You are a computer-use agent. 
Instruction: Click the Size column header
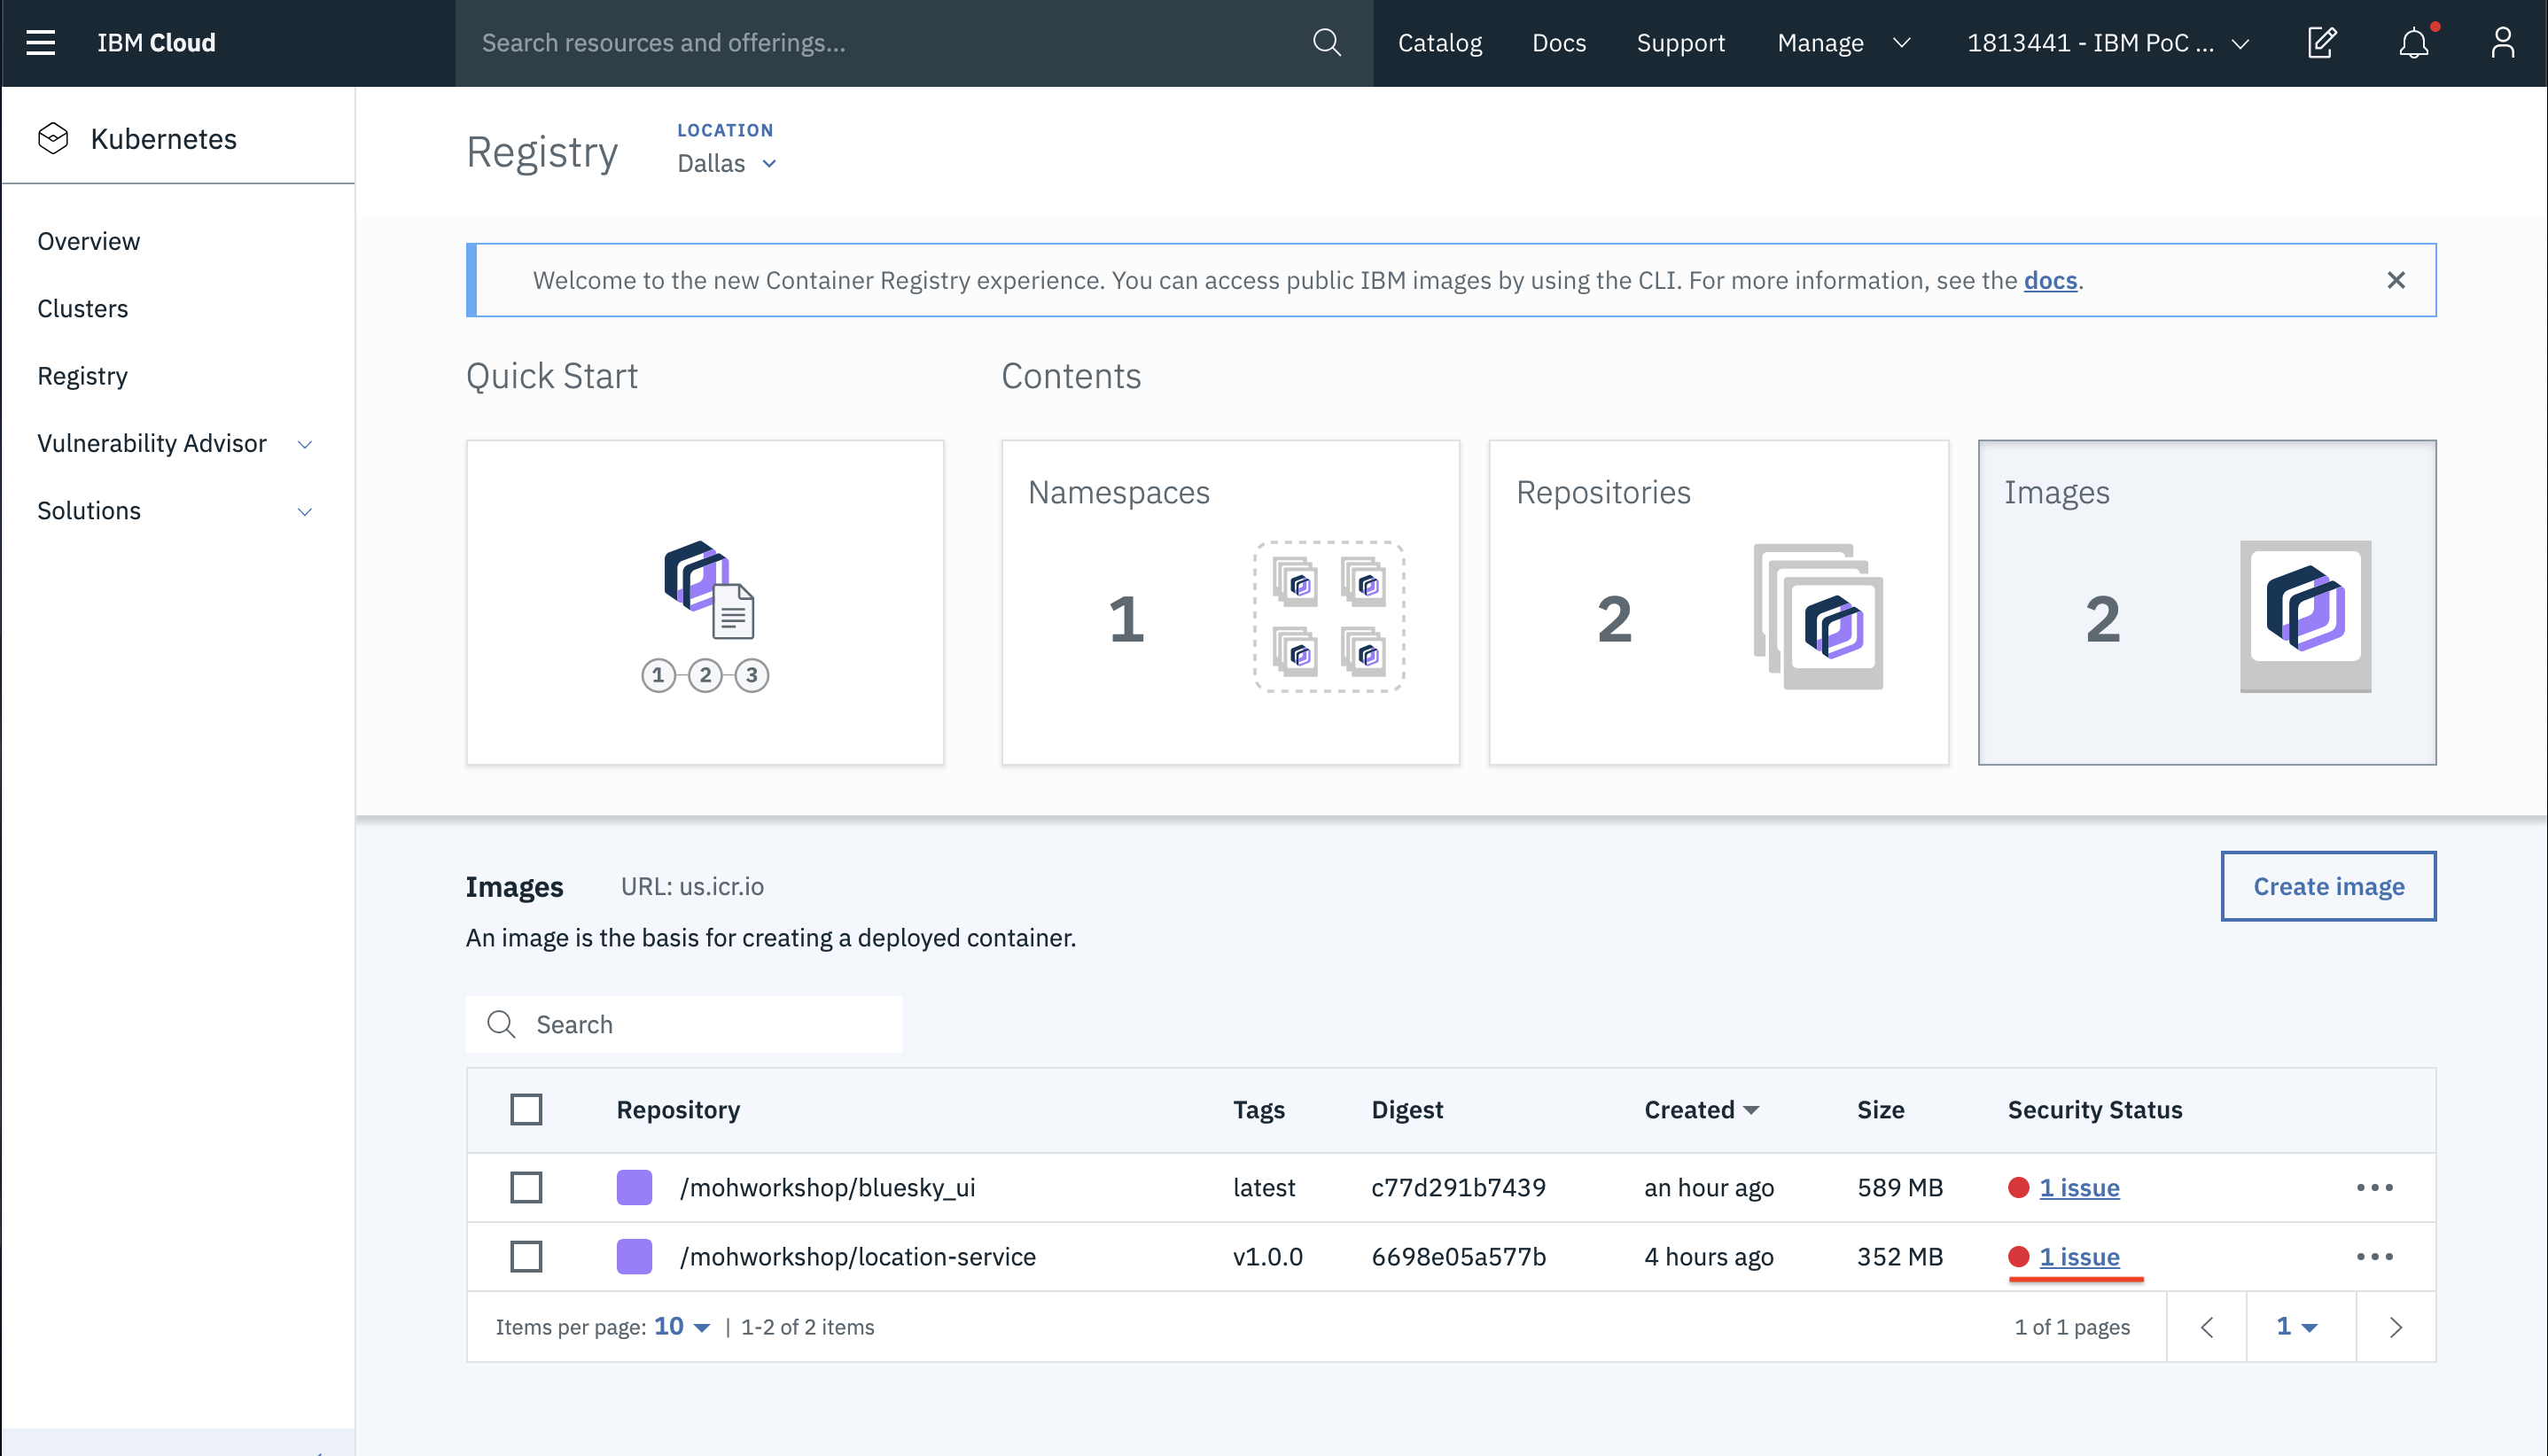(1880, 1109)
